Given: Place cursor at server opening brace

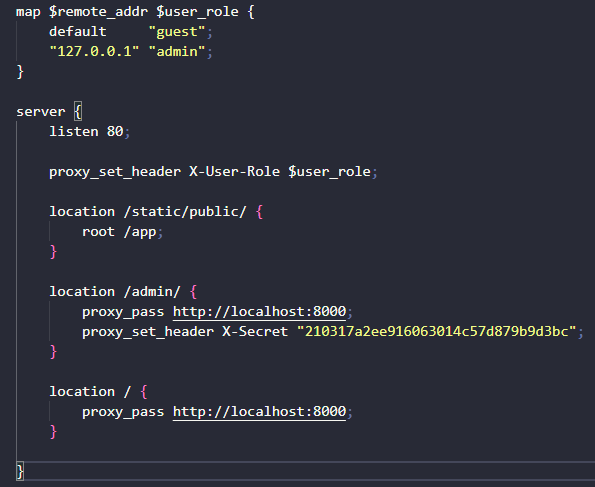Looking at the screenshot, I should [78, 111].
